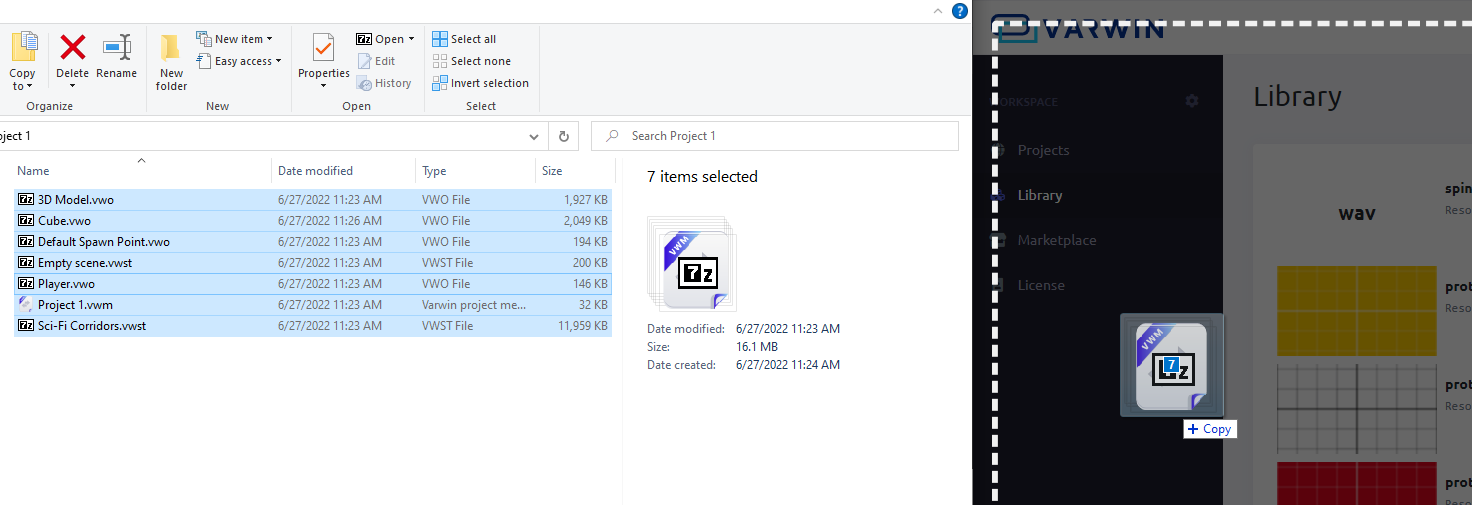Open the New item dropdown
Viewport: 1472px width, 505px height.
tap(235, 39)
